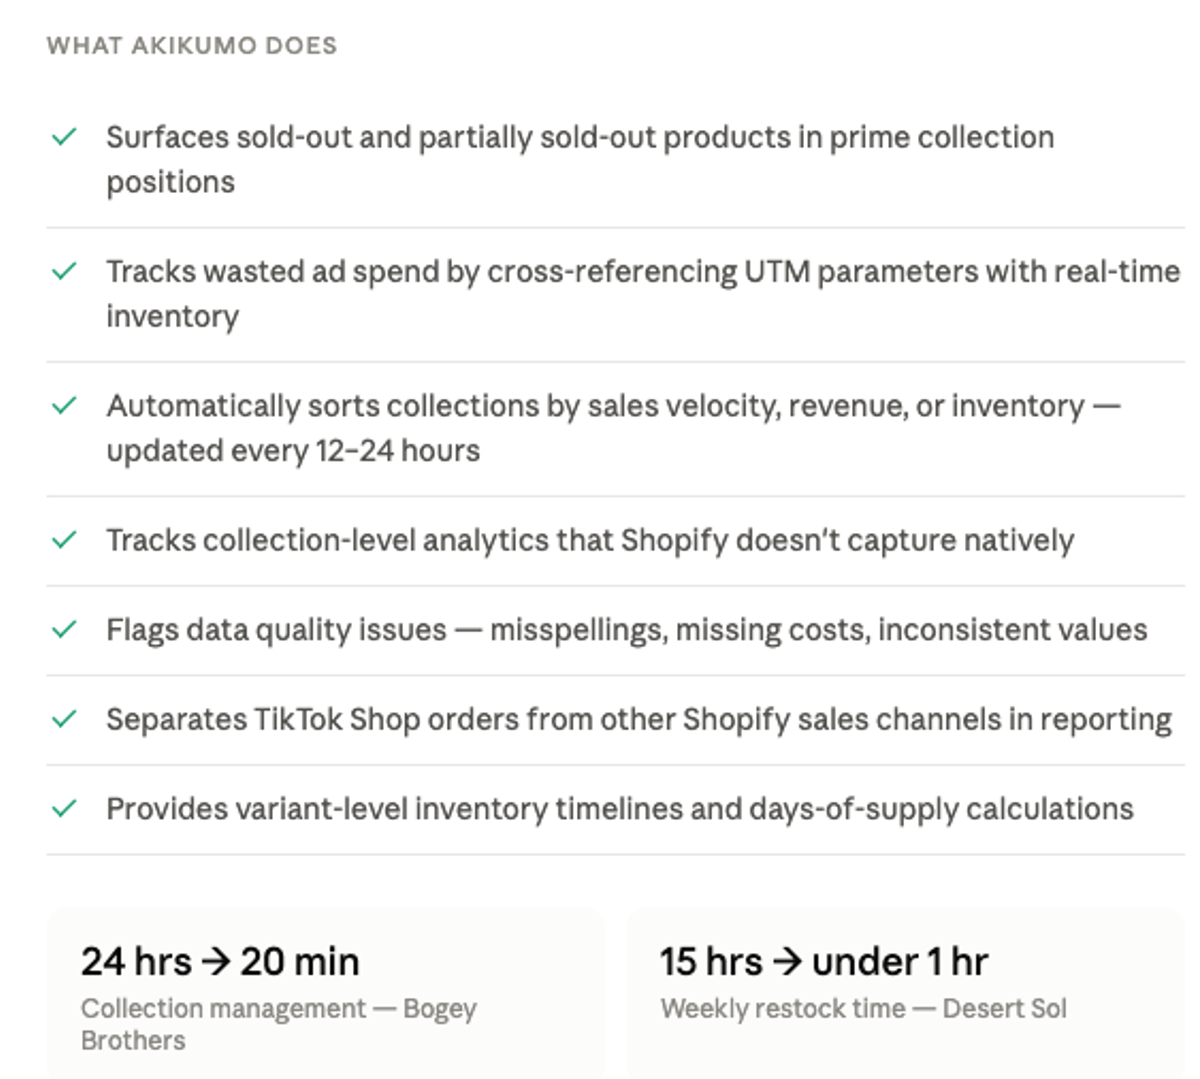Click the days-of-supply calculations line
This screenshot has width=1200, height=1079.
(620, 809)
